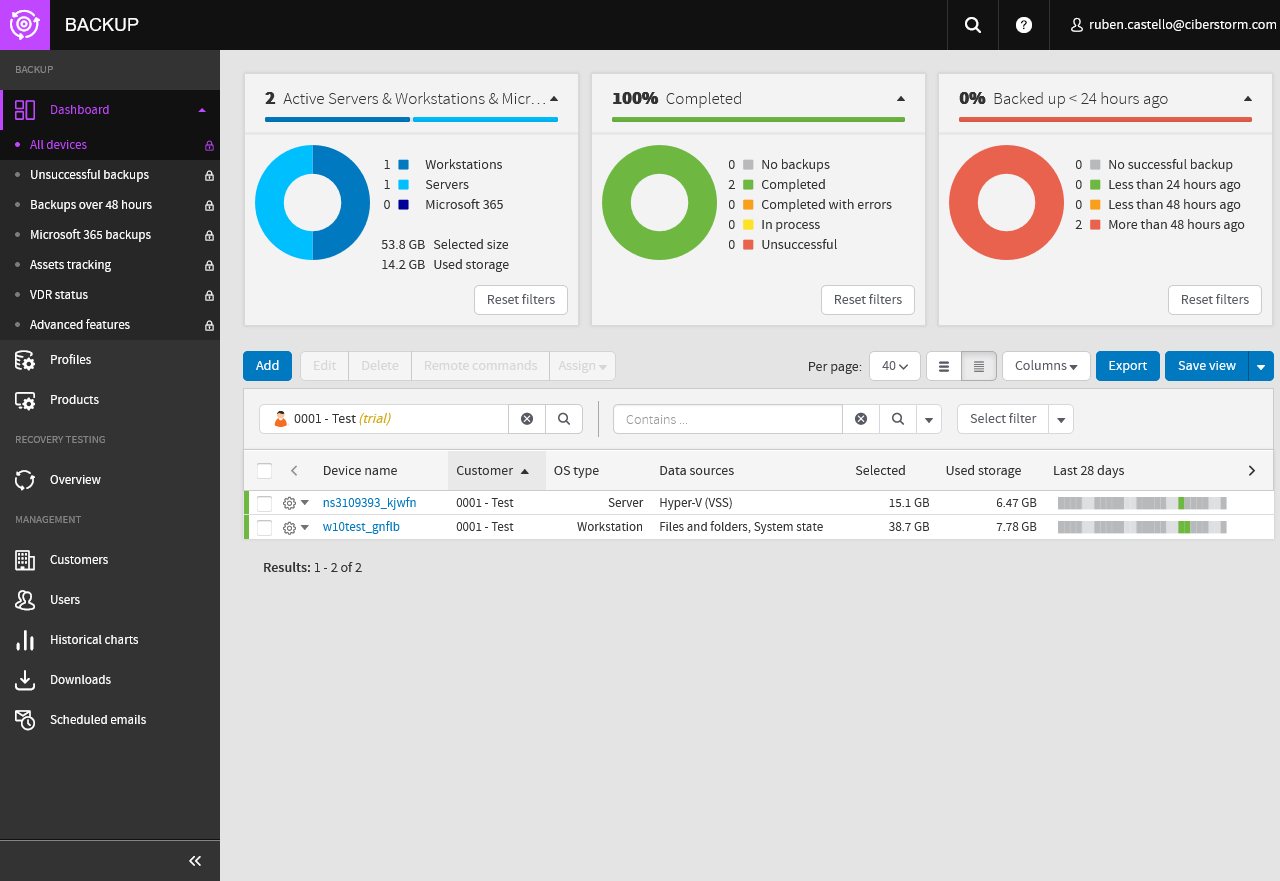Reset filters in Active Servers widget

(521, 300)
